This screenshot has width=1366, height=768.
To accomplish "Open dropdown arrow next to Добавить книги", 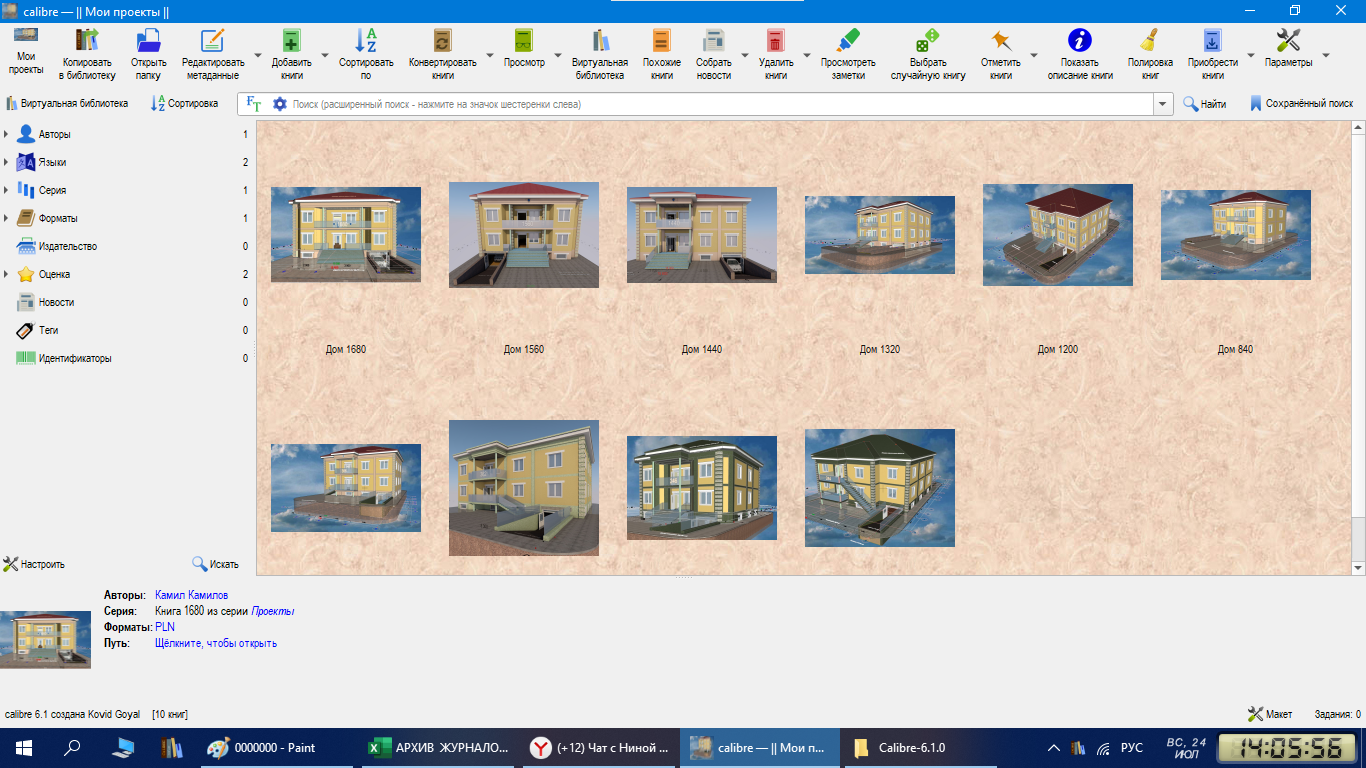I will click(x=325, y=56).
